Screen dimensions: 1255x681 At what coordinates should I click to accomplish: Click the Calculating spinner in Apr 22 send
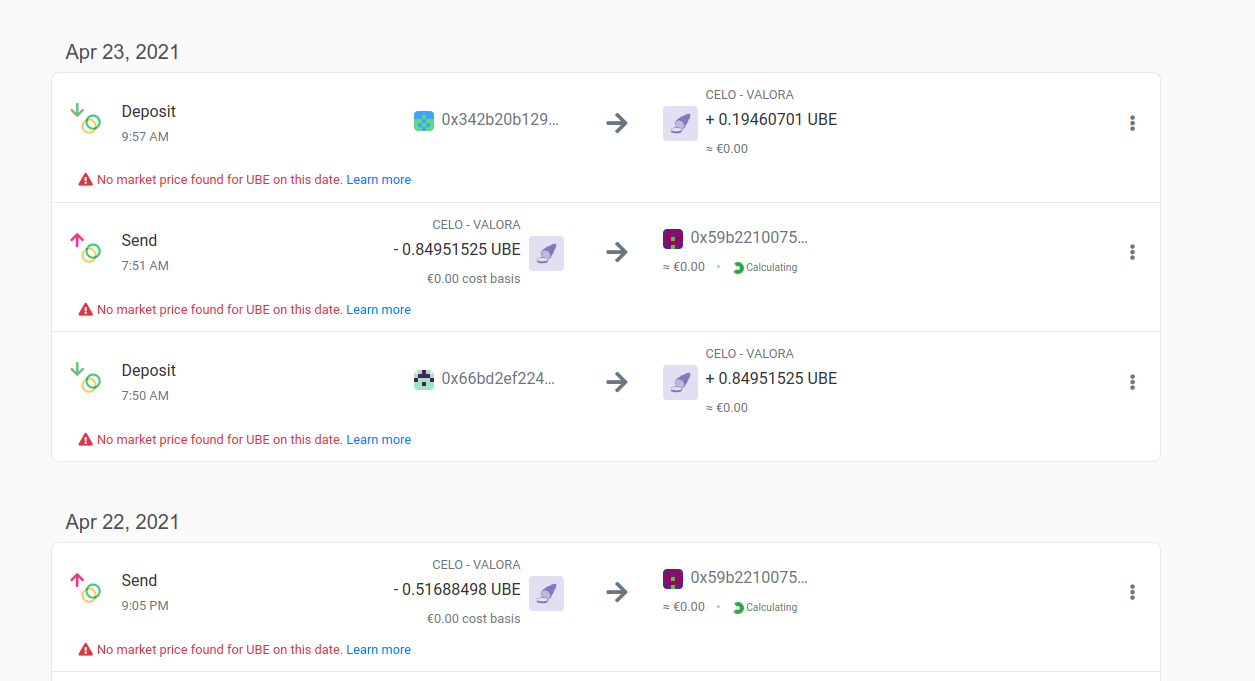click(x=738, y=607)
